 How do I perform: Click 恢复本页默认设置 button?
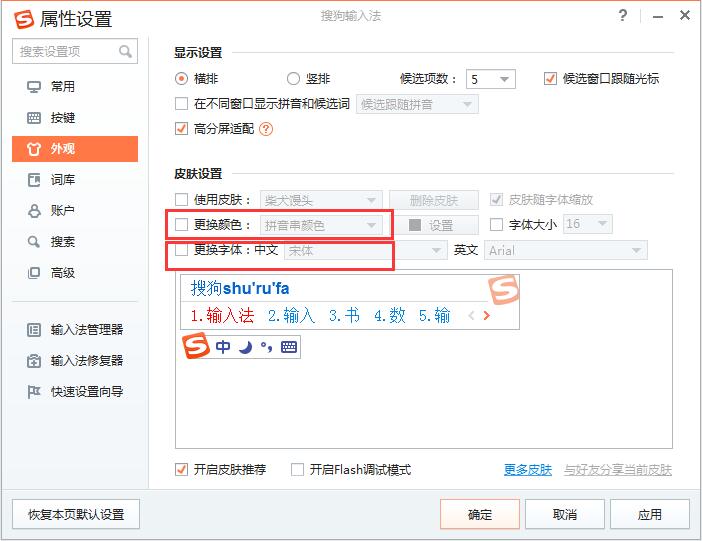76,514
